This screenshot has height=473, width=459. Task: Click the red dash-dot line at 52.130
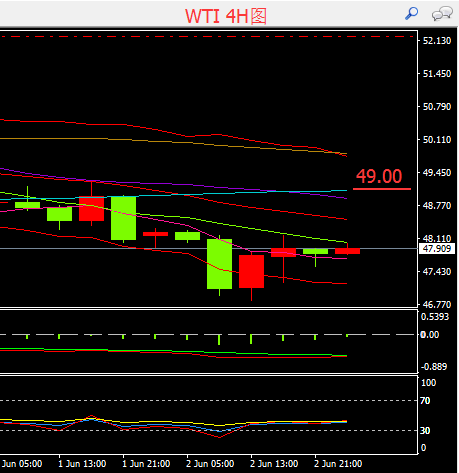pyautogui.click(x=208, y=36)
